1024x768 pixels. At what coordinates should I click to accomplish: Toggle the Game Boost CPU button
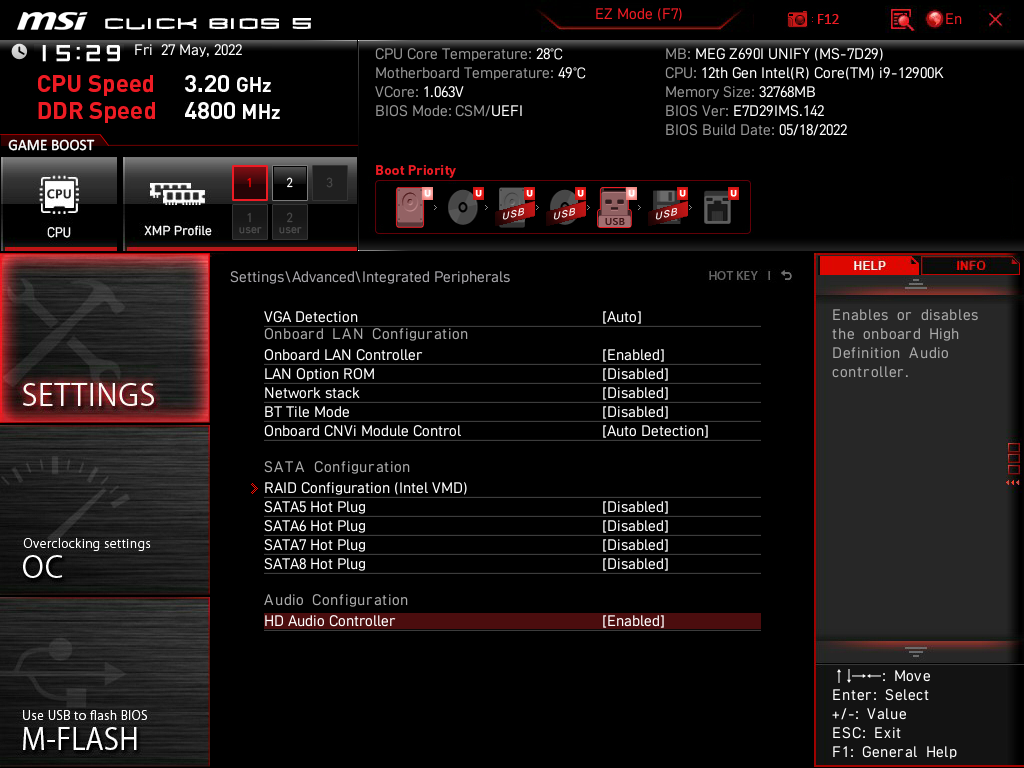[x=59, y=204]
